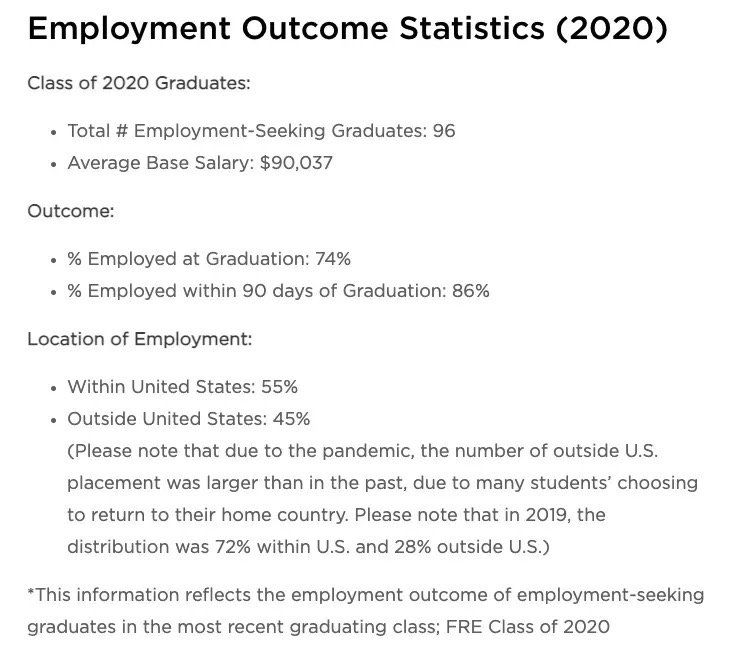Viewport: 741px width, 656px height.
Task: Click the "Outcome:" section label
Action: click(x=70, y=211)
